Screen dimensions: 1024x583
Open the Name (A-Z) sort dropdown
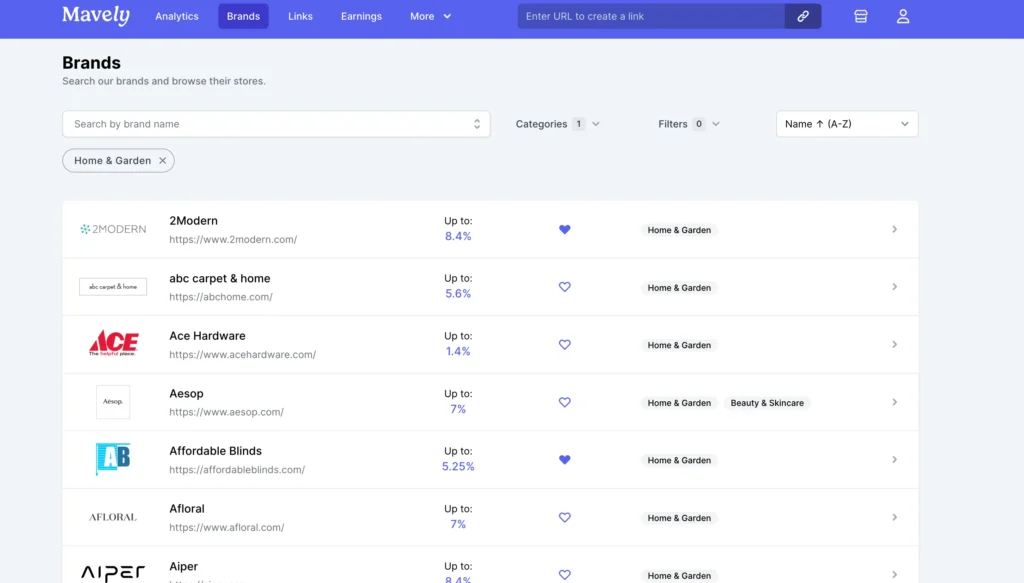[x=847, y=124]
